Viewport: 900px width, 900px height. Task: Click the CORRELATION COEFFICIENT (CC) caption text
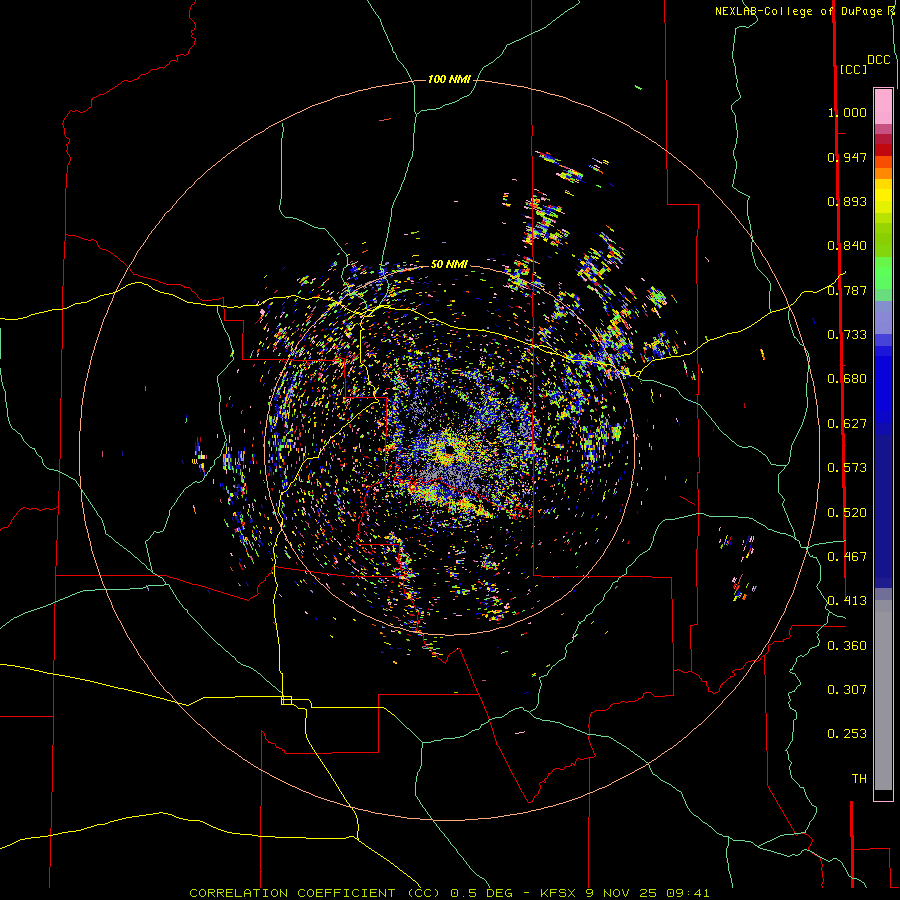coord(315,893)
